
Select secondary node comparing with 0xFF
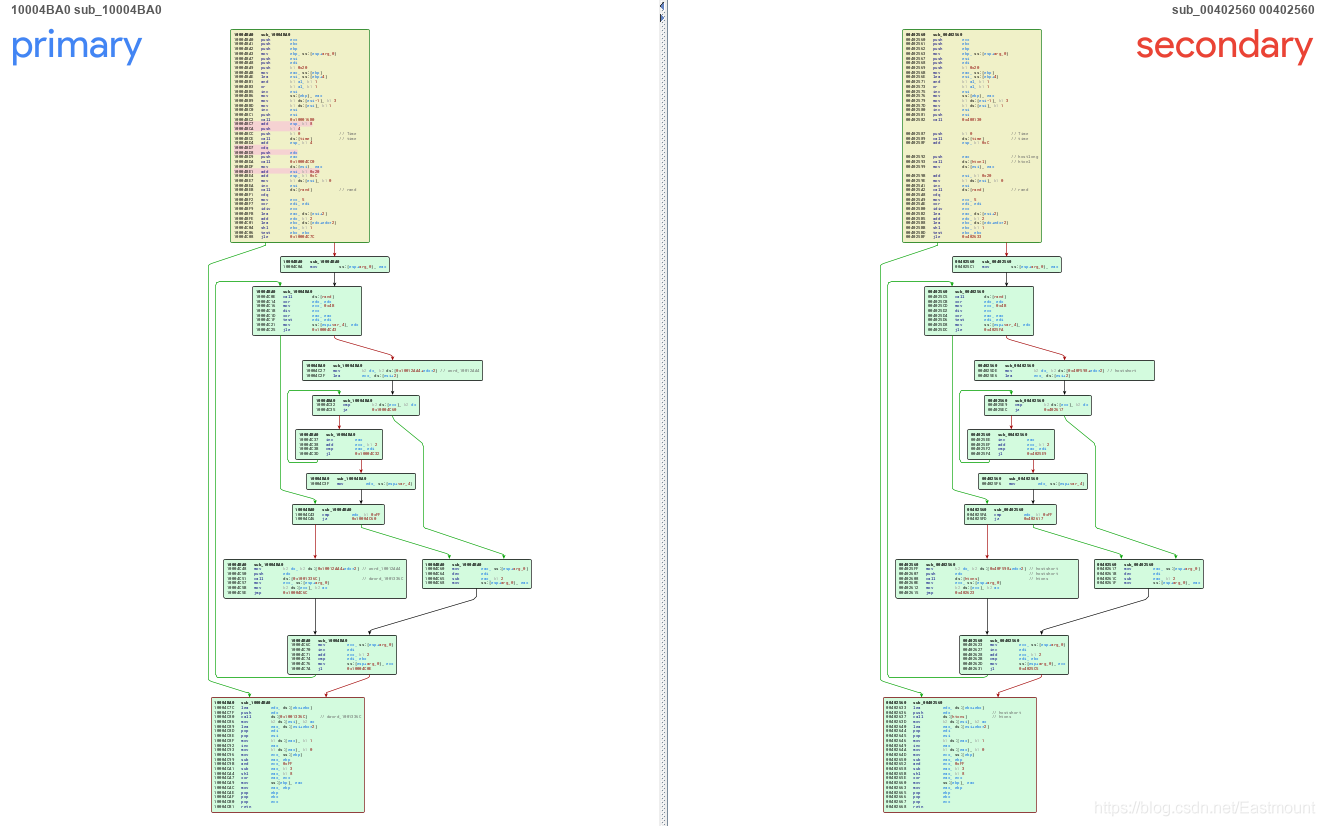(x=1010, y=515)
